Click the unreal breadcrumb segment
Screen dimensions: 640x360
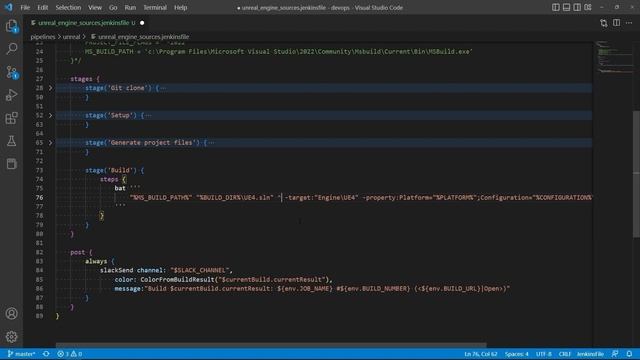click(71, 36)
